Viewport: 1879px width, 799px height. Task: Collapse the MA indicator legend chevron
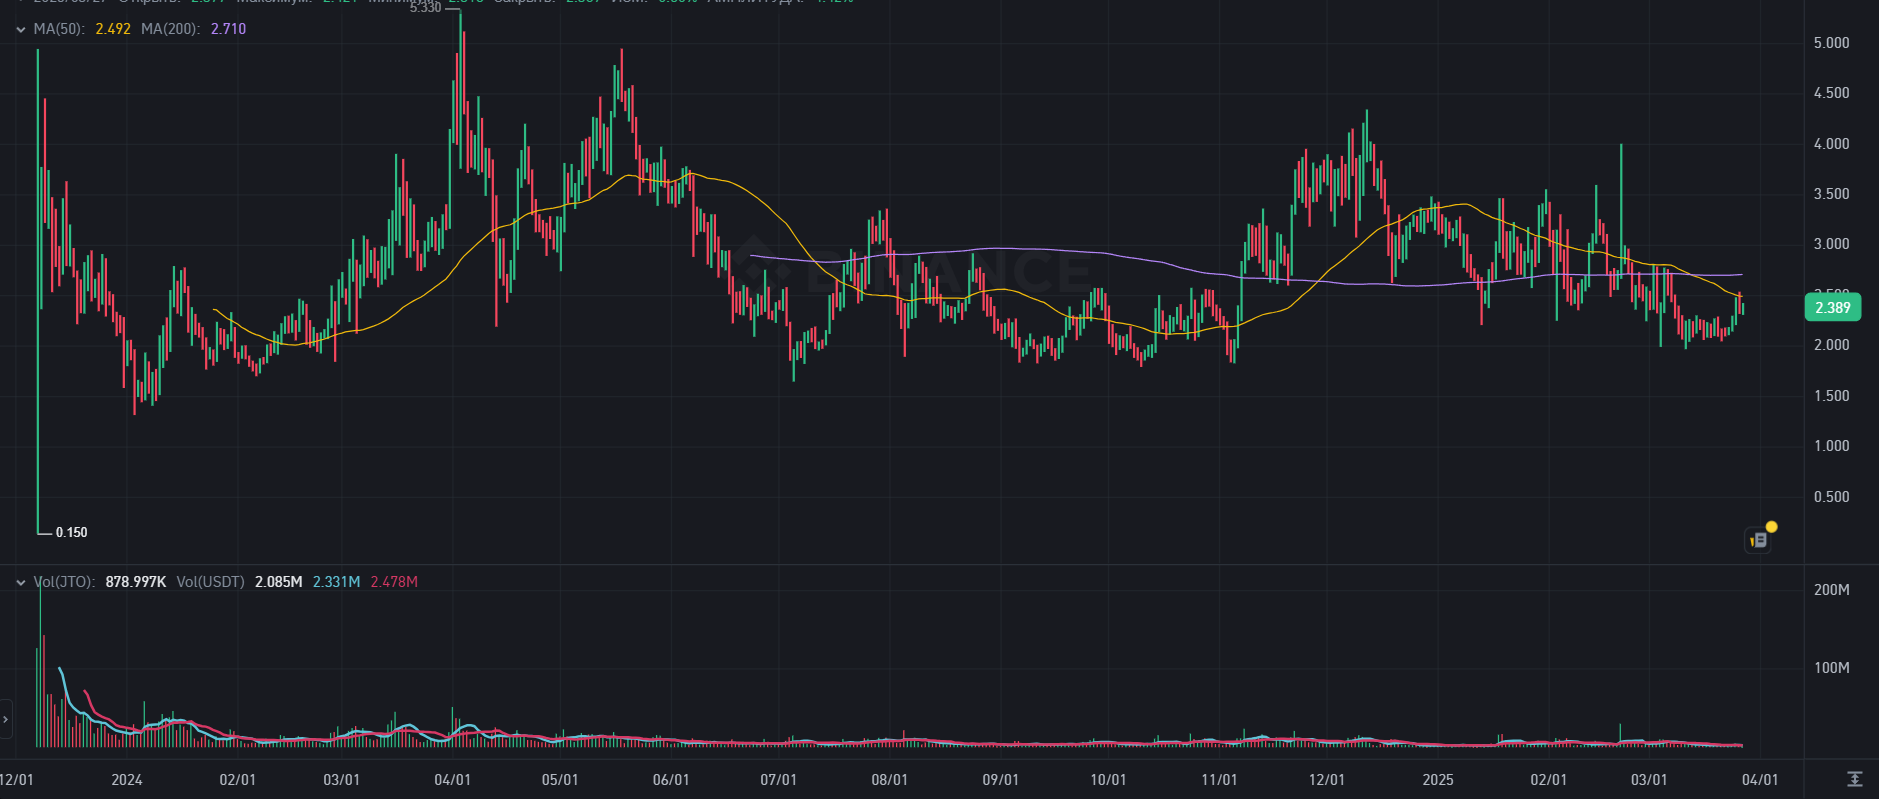pos(20,29)
